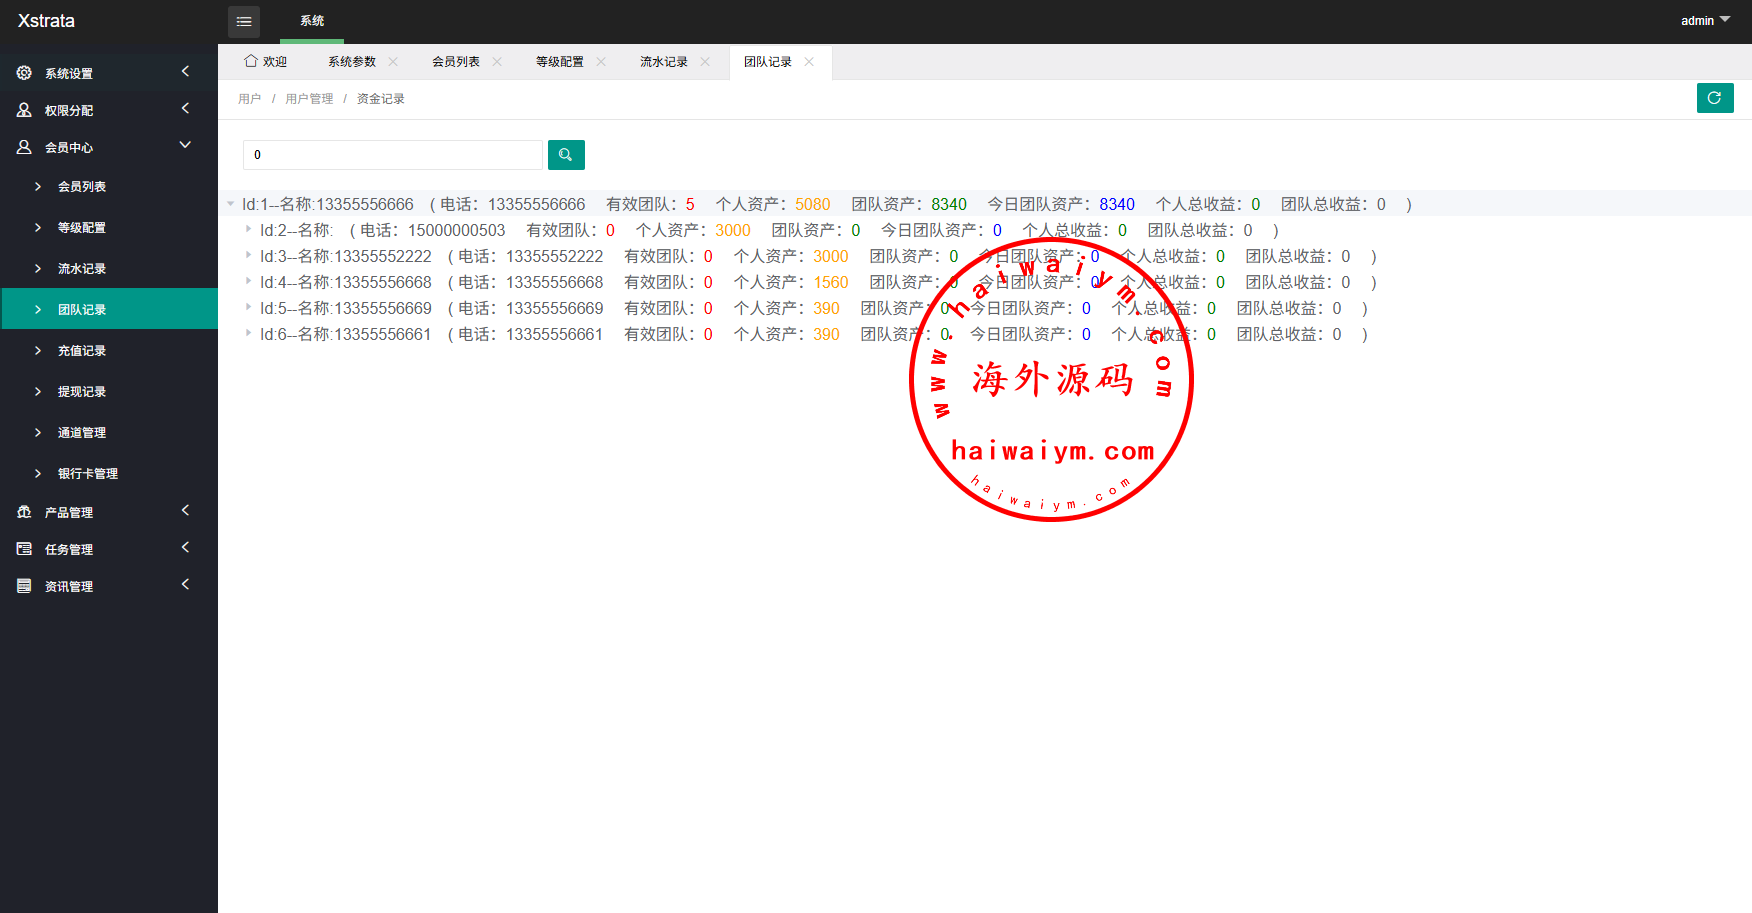Click the 权限分配 user icon
1752x913 pixels.
(24, 110)
